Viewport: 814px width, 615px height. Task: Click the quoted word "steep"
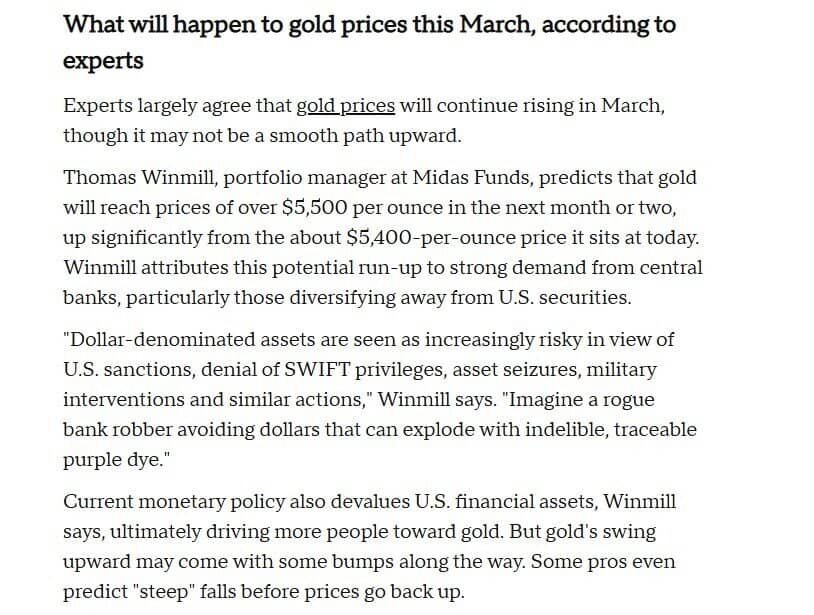(167, 592)
